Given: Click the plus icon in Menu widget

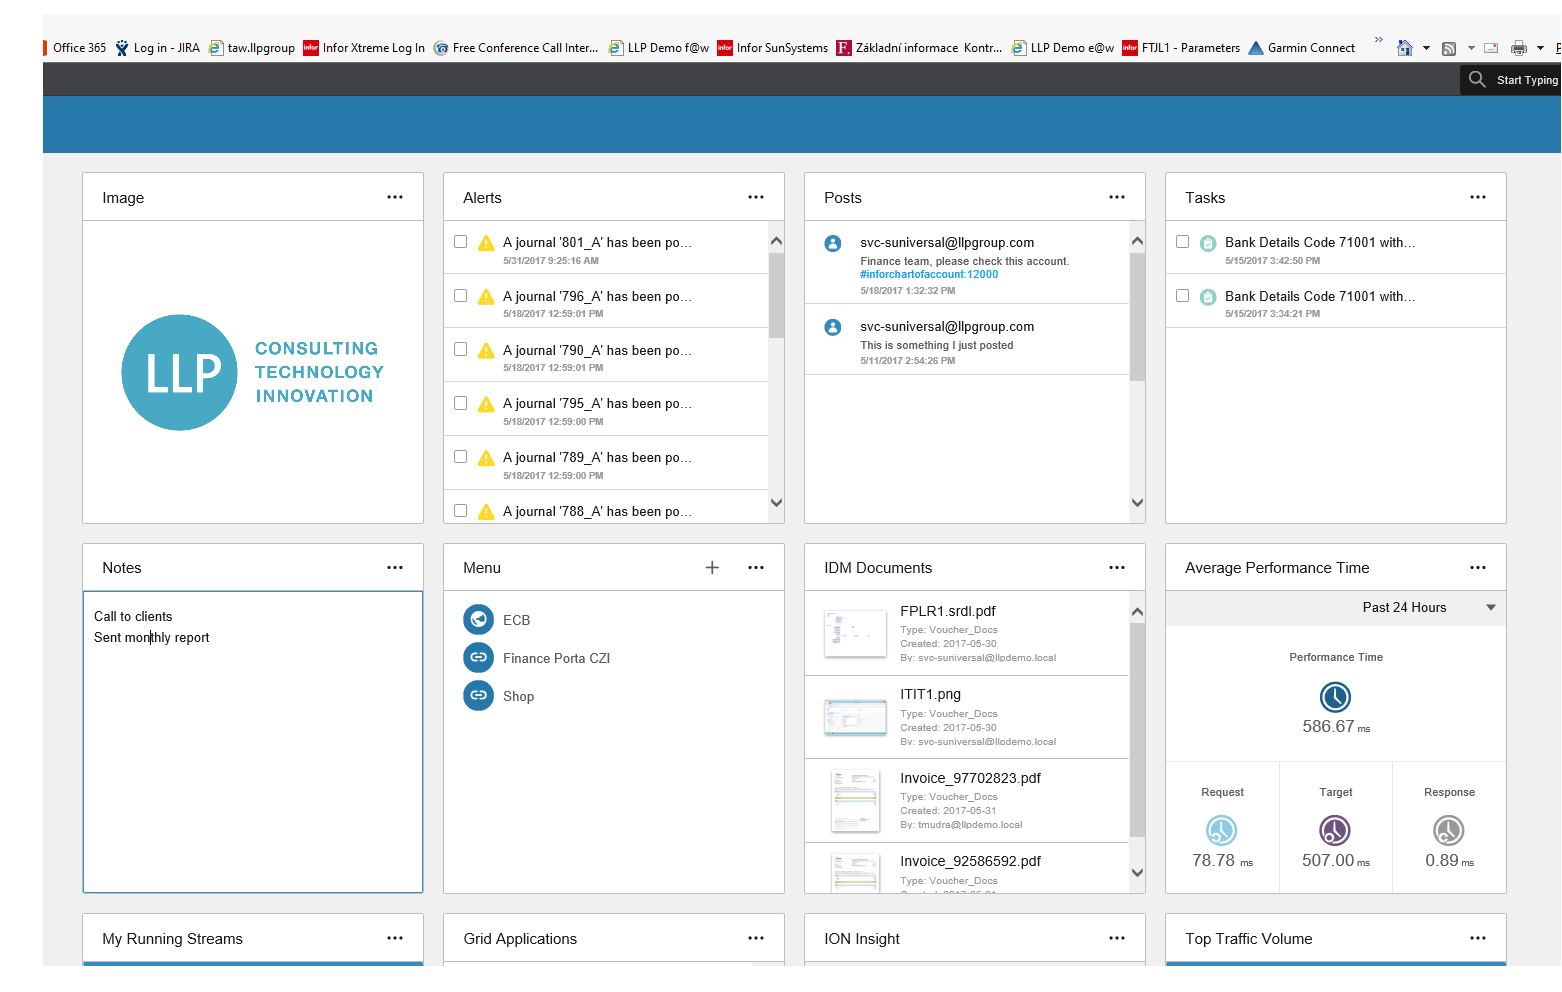Looking at the screenshot, I should tap(712, 568).
